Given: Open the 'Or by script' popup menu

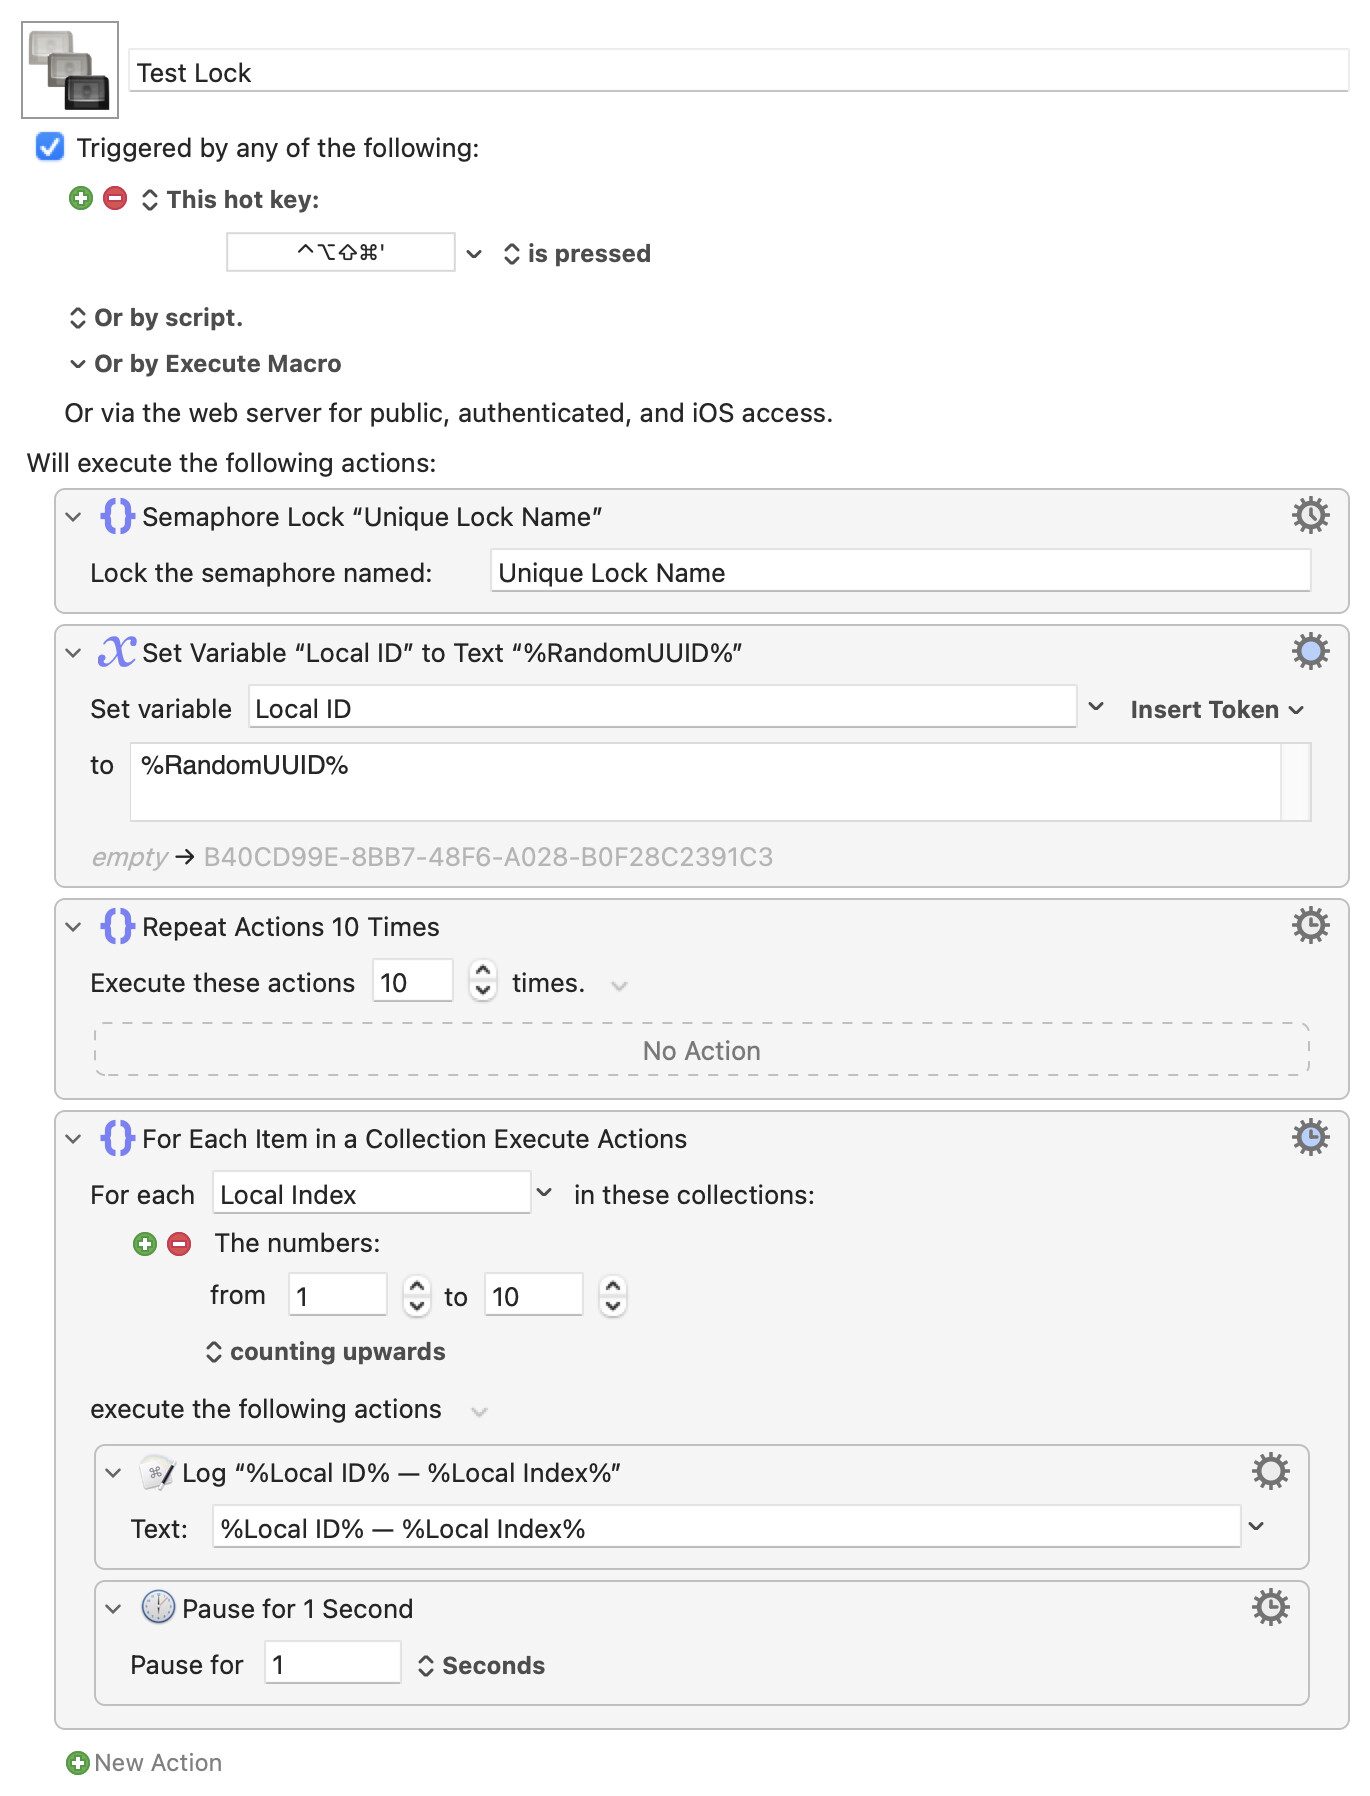Looking at the screenshot, I should click(156, 318).
